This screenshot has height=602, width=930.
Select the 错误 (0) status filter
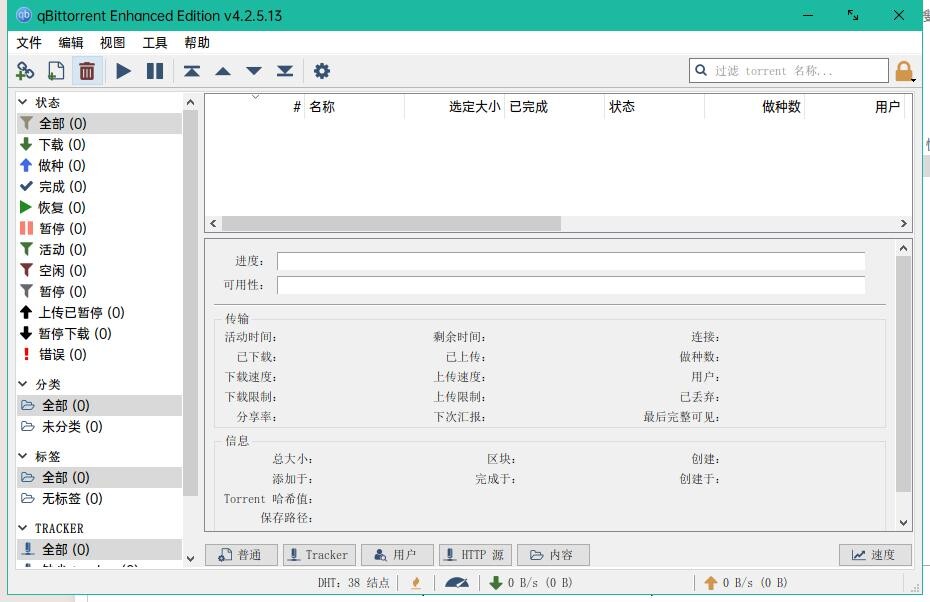click(99, 355)
